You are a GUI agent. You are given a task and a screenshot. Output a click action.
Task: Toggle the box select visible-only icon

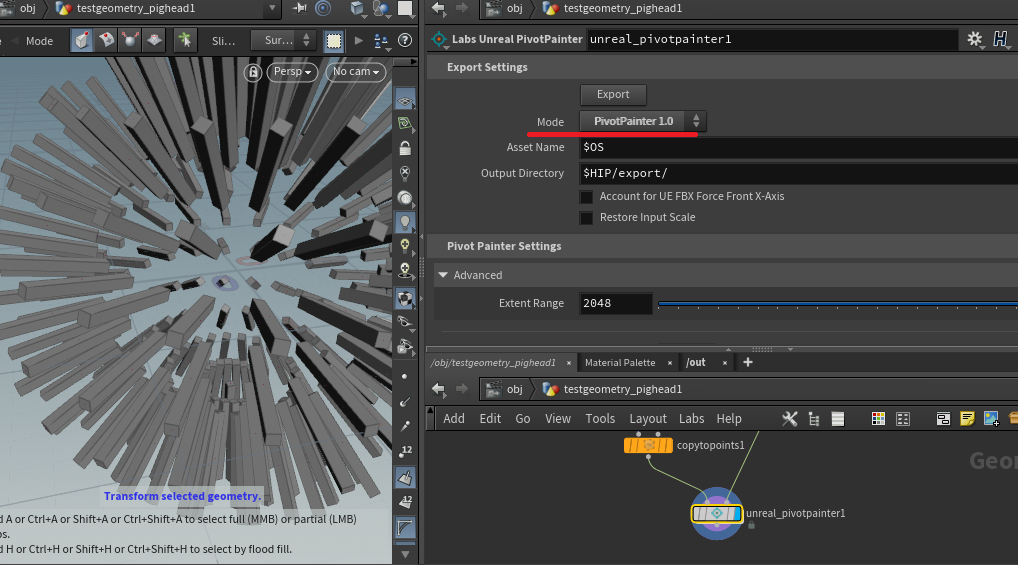[x=334, y=41]
